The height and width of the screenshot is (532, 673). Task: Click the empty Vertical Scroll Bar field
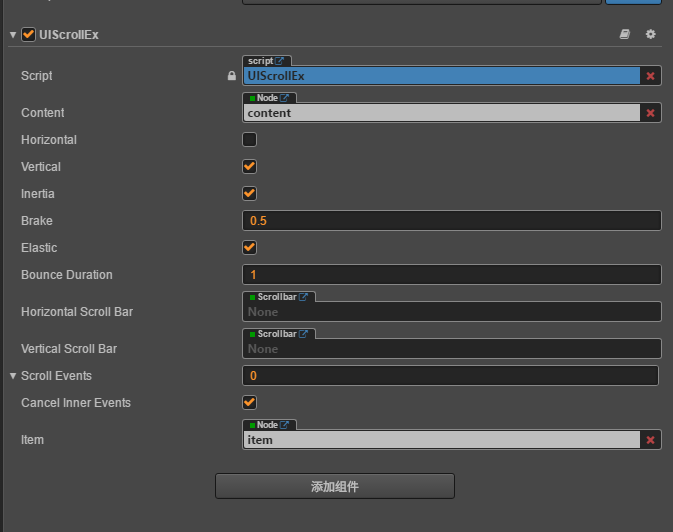[452, 349]
